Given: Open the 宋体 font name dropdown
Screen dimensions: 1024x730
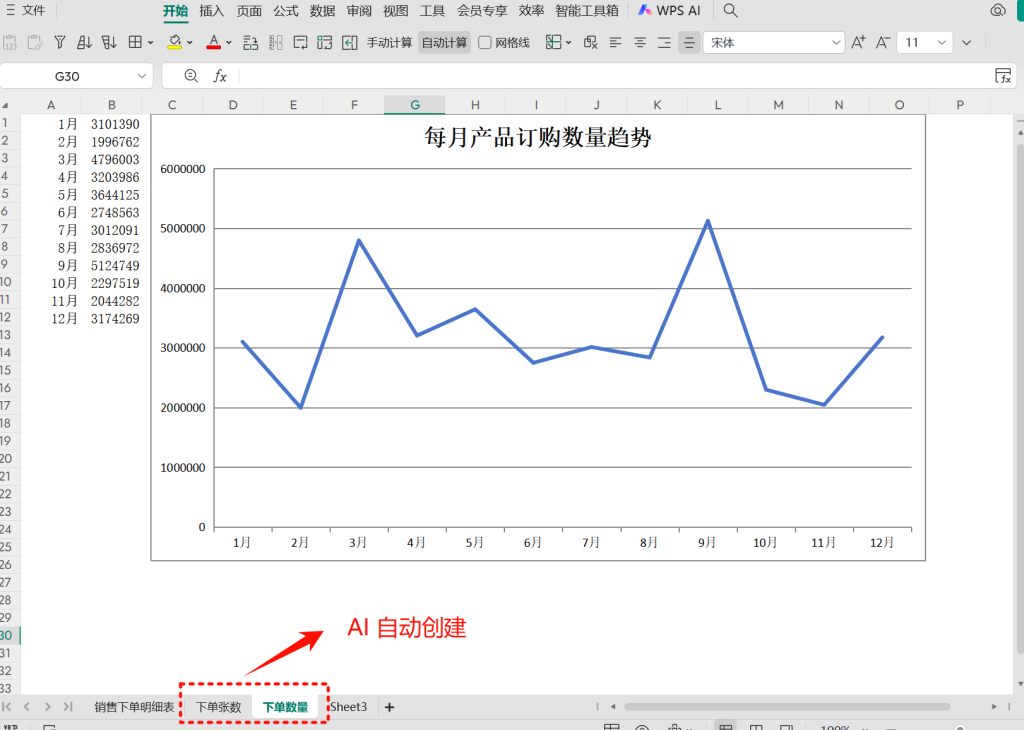Looking at the screenshot, I should pyautogui.click(x=836, y=42).
